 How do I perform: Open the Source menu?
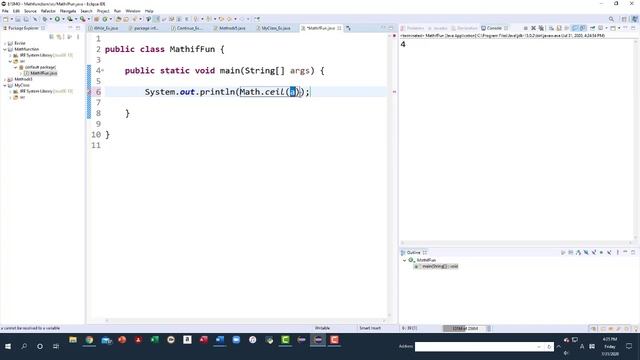pos(30,11)
